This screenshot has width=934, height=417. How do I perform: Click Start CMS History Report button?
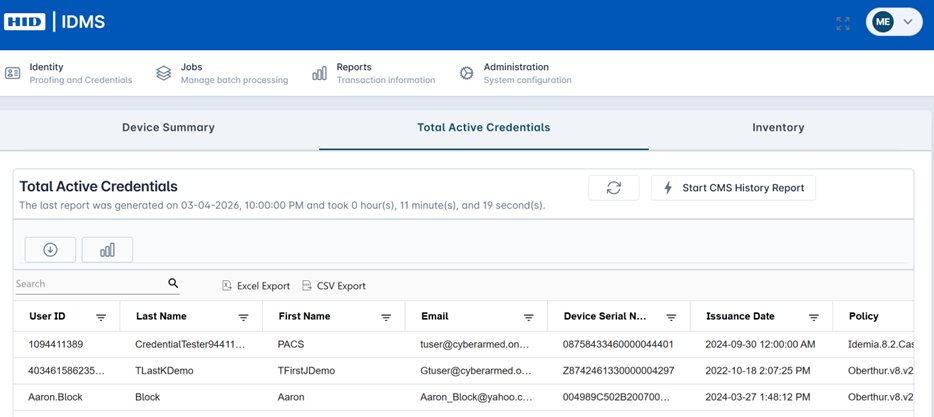coord(733,188)
